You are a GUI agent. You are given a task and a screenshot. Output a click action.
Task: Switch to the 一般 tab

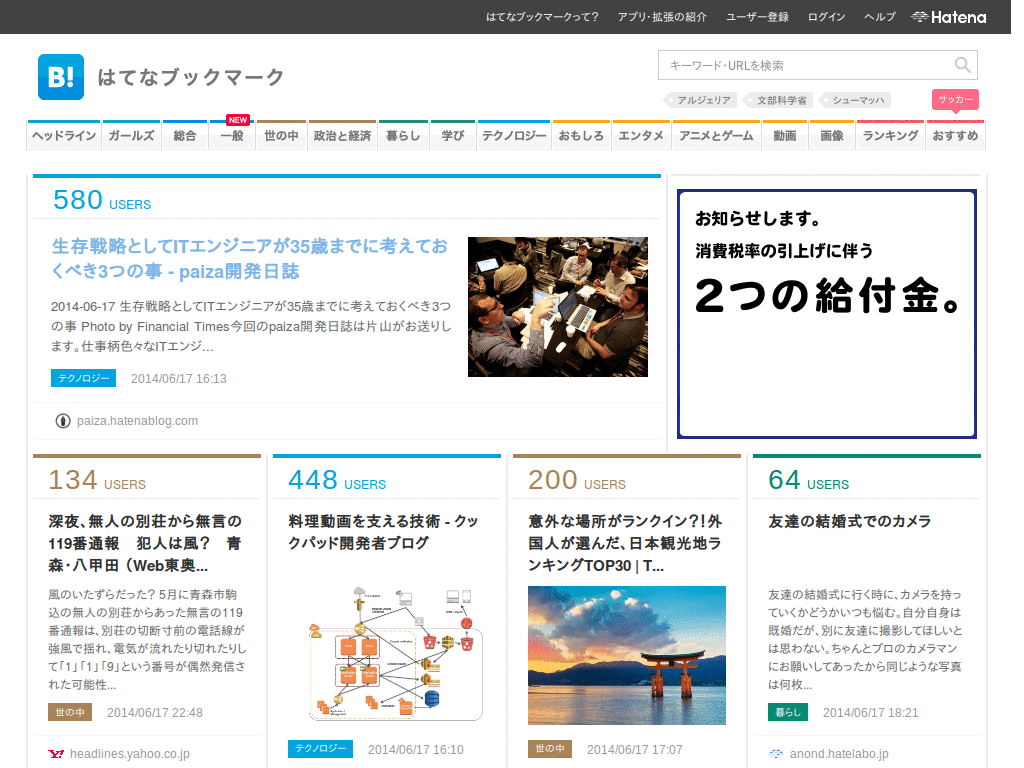click(x=232, y=136)
